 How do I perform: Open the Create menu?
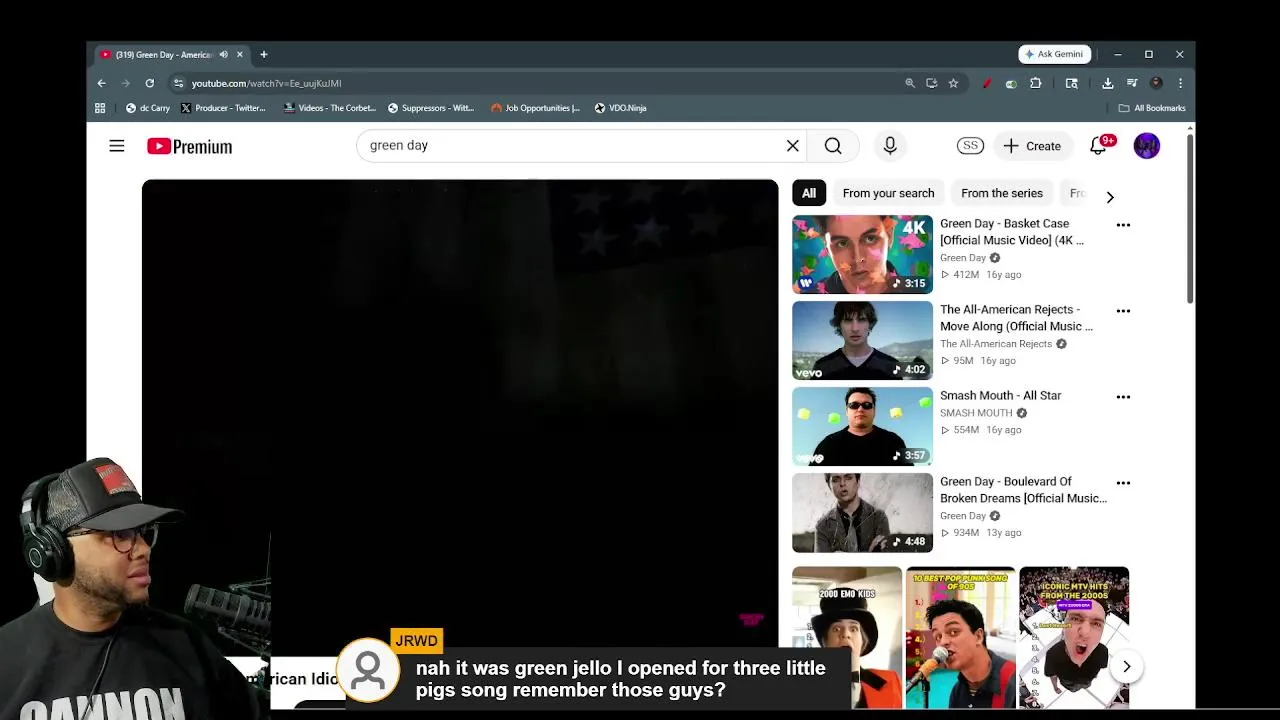point(1032,146)
